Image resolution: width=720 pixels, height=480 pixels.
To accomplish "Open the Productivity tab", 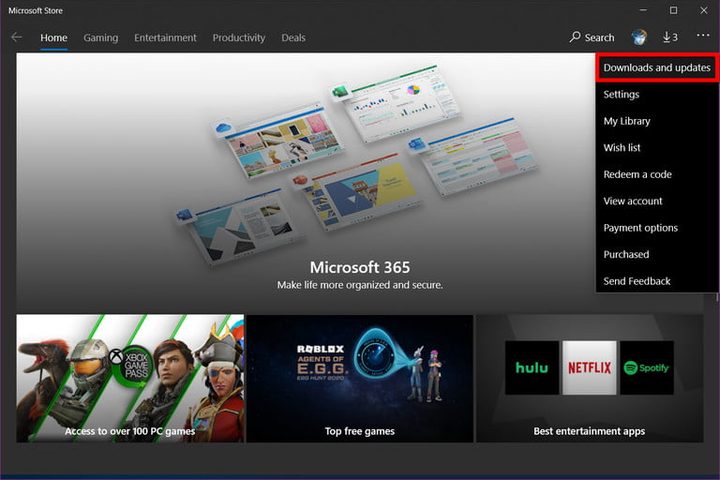I will click(239, 38).
